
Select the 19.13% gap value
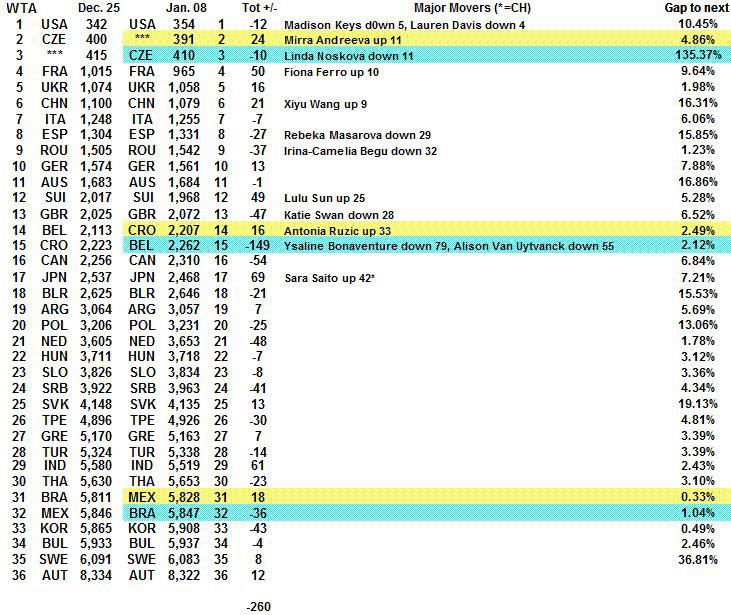pos(697,404)
